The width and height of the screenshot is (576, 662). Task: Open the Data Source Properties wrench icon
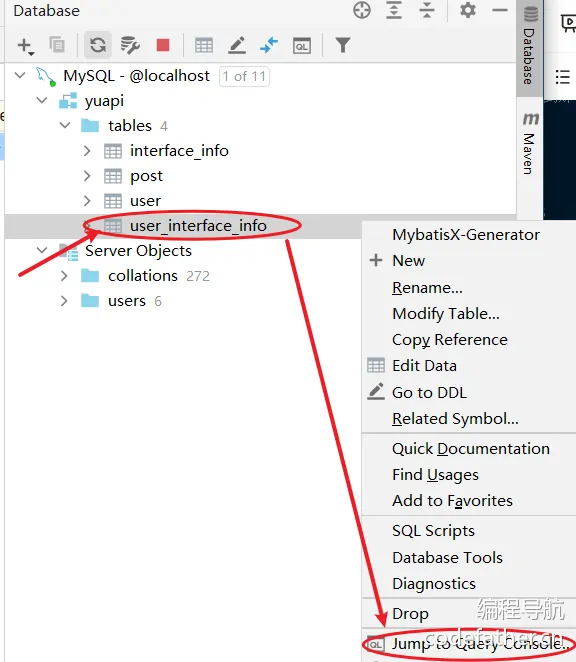click(130, 45)
